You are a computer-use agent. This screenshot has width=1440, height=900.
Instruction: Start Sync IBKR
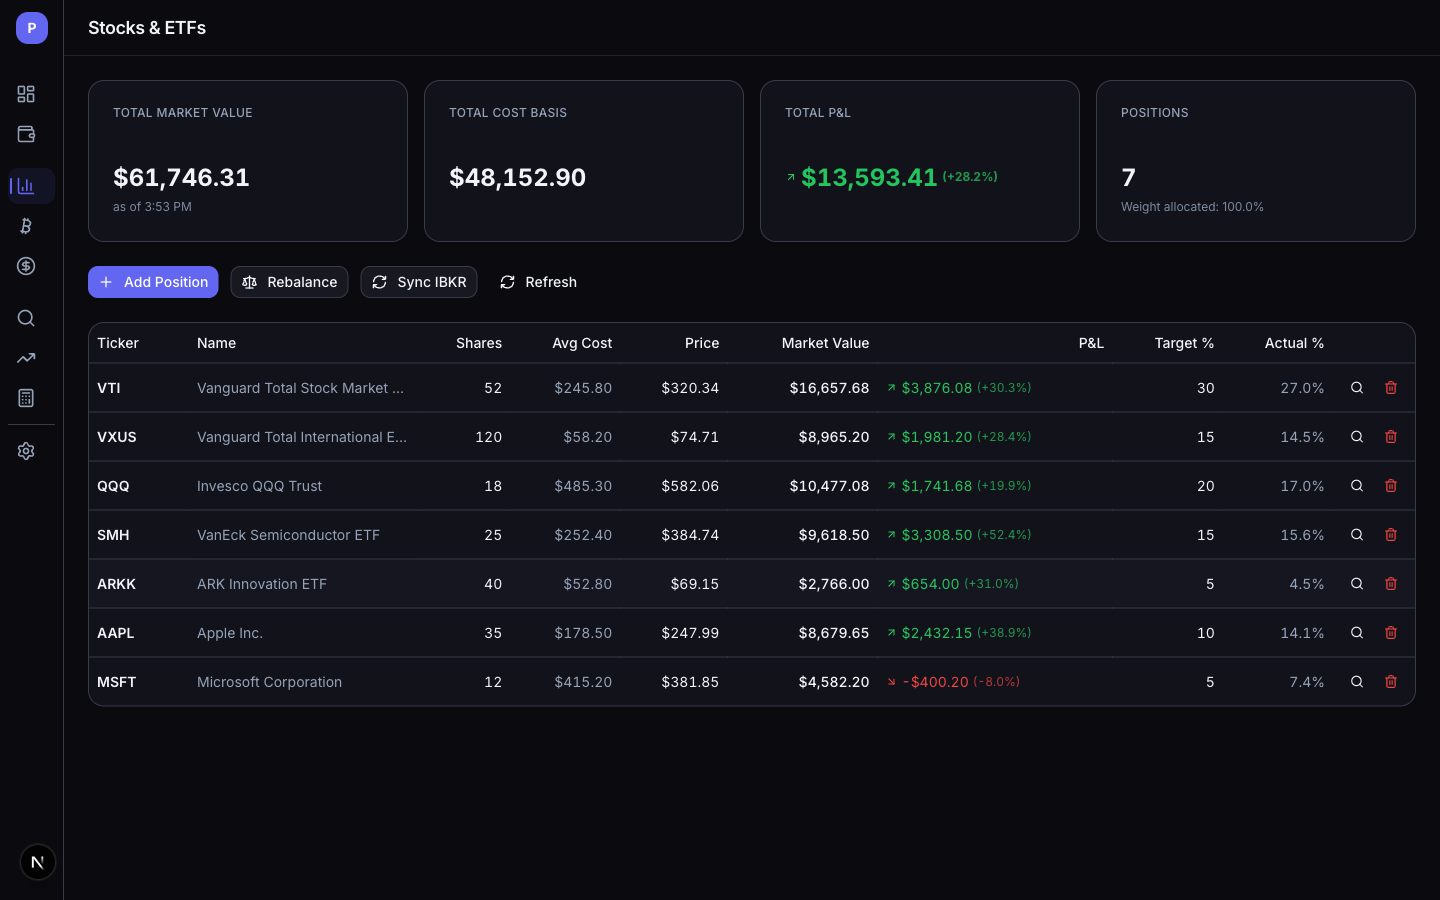tap(419, 282)
